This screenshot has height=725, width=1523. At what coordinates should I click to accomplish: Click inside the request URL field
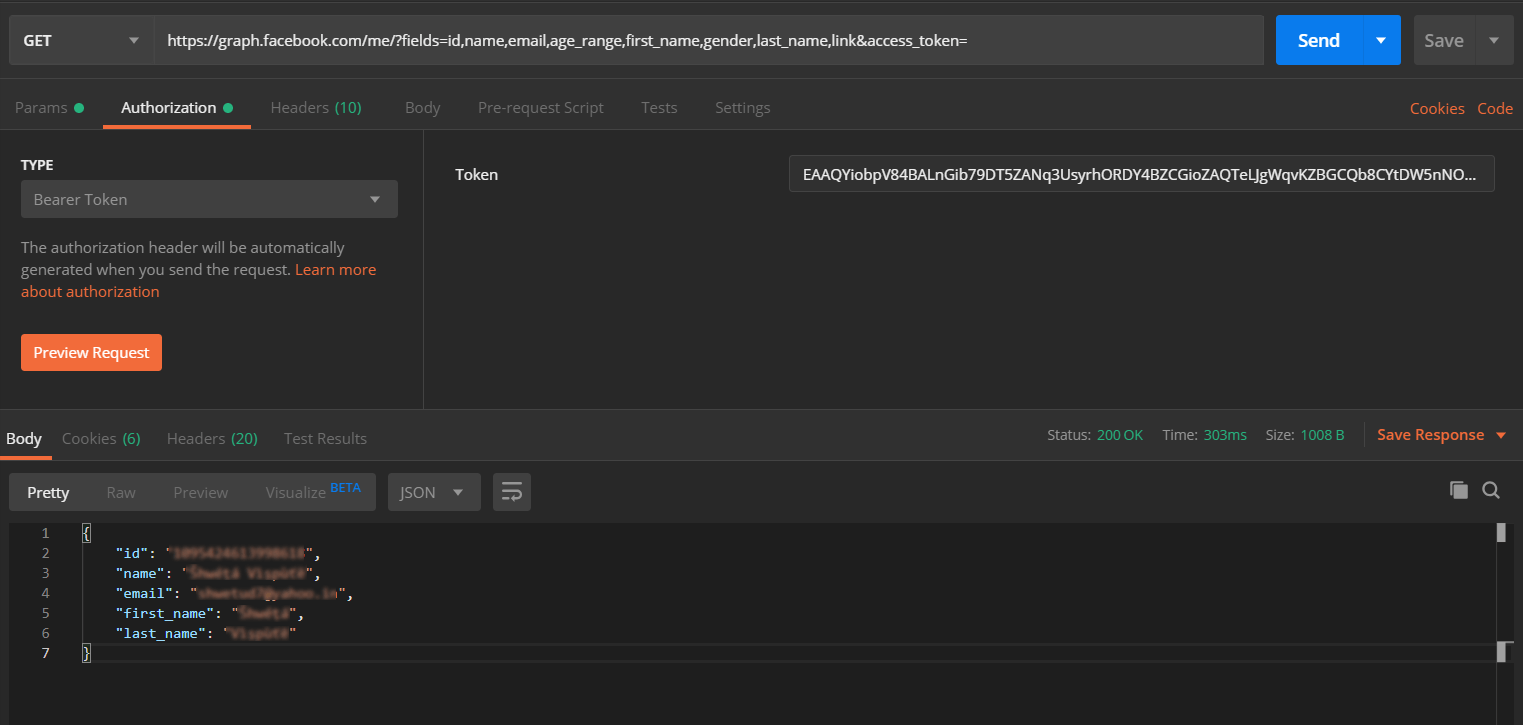[x=700, y=40]
